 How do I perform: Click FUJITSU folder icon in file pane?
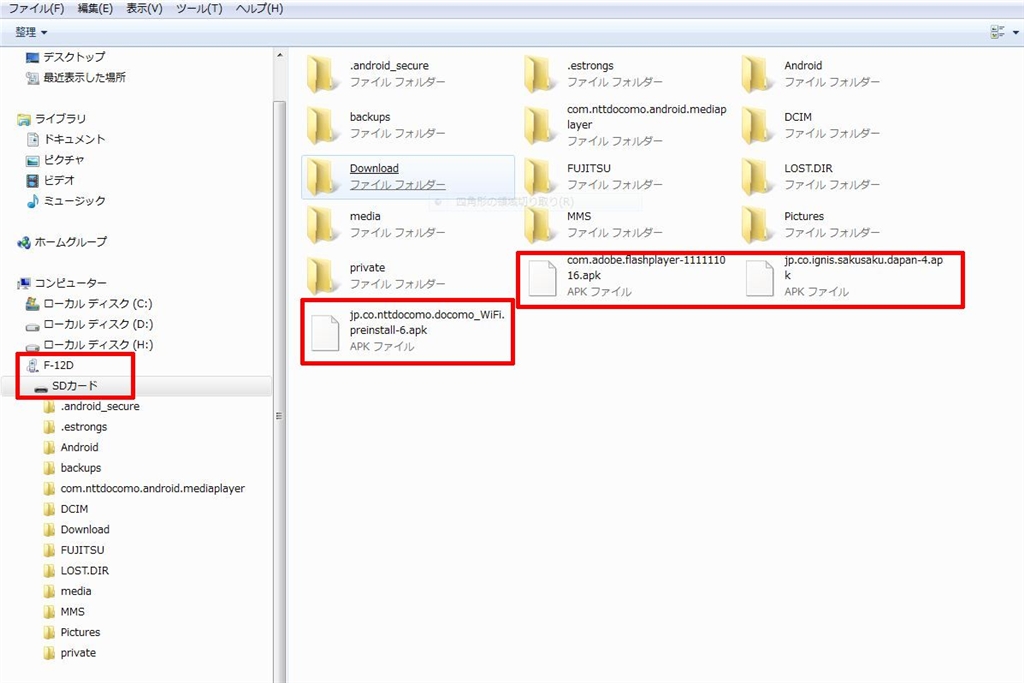[540, 177]
